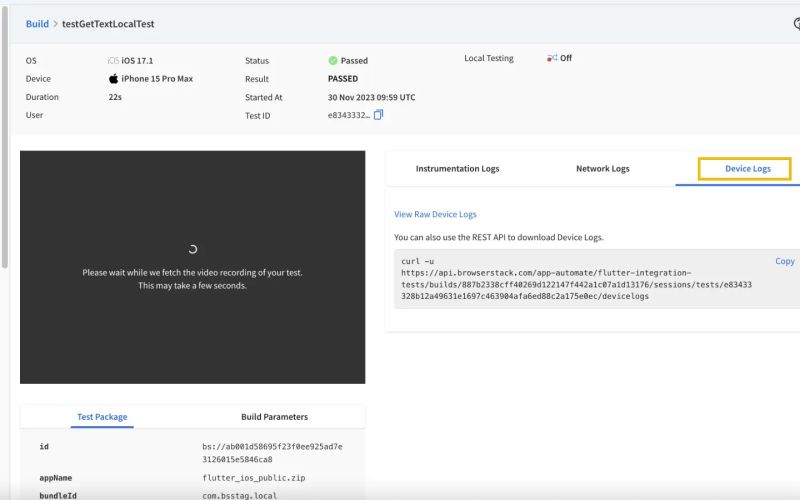The height and width of the screenshot is (500, 800).
Task: Open the Build breadcrumb link
Action: click(37, 24)
